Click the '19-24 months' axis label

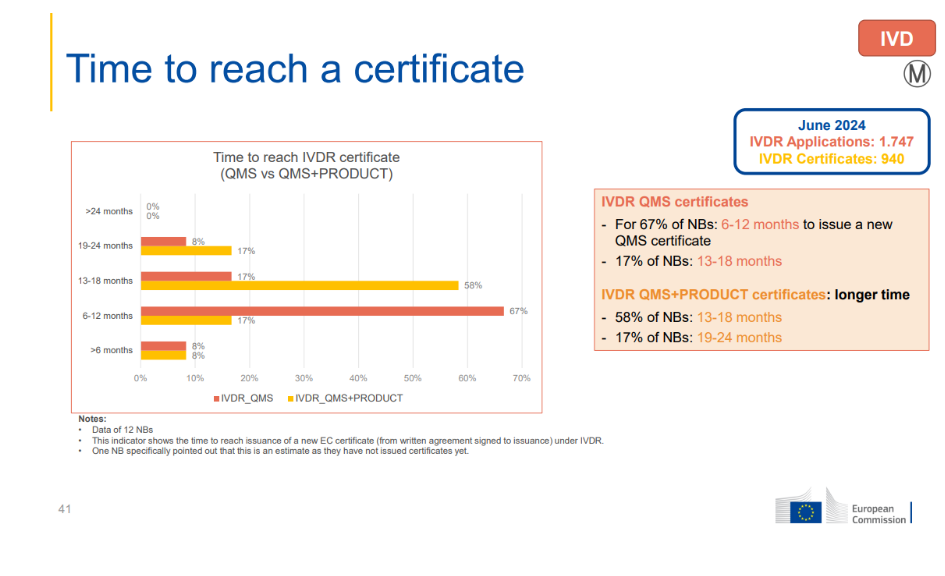coord(106,246)
